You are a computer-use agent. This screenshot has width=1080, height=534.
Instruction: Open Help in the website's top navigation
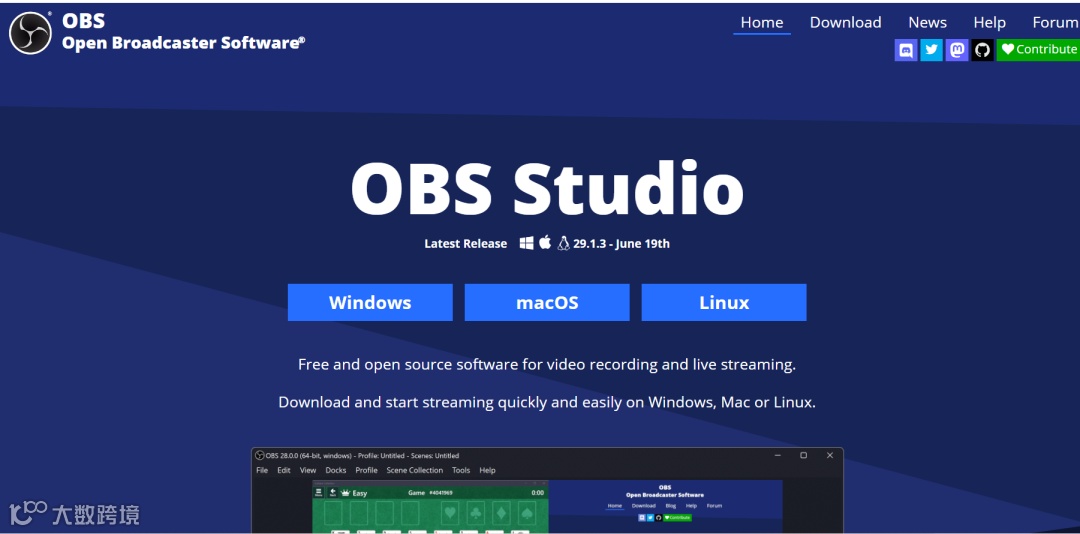(x=989, y=23)
